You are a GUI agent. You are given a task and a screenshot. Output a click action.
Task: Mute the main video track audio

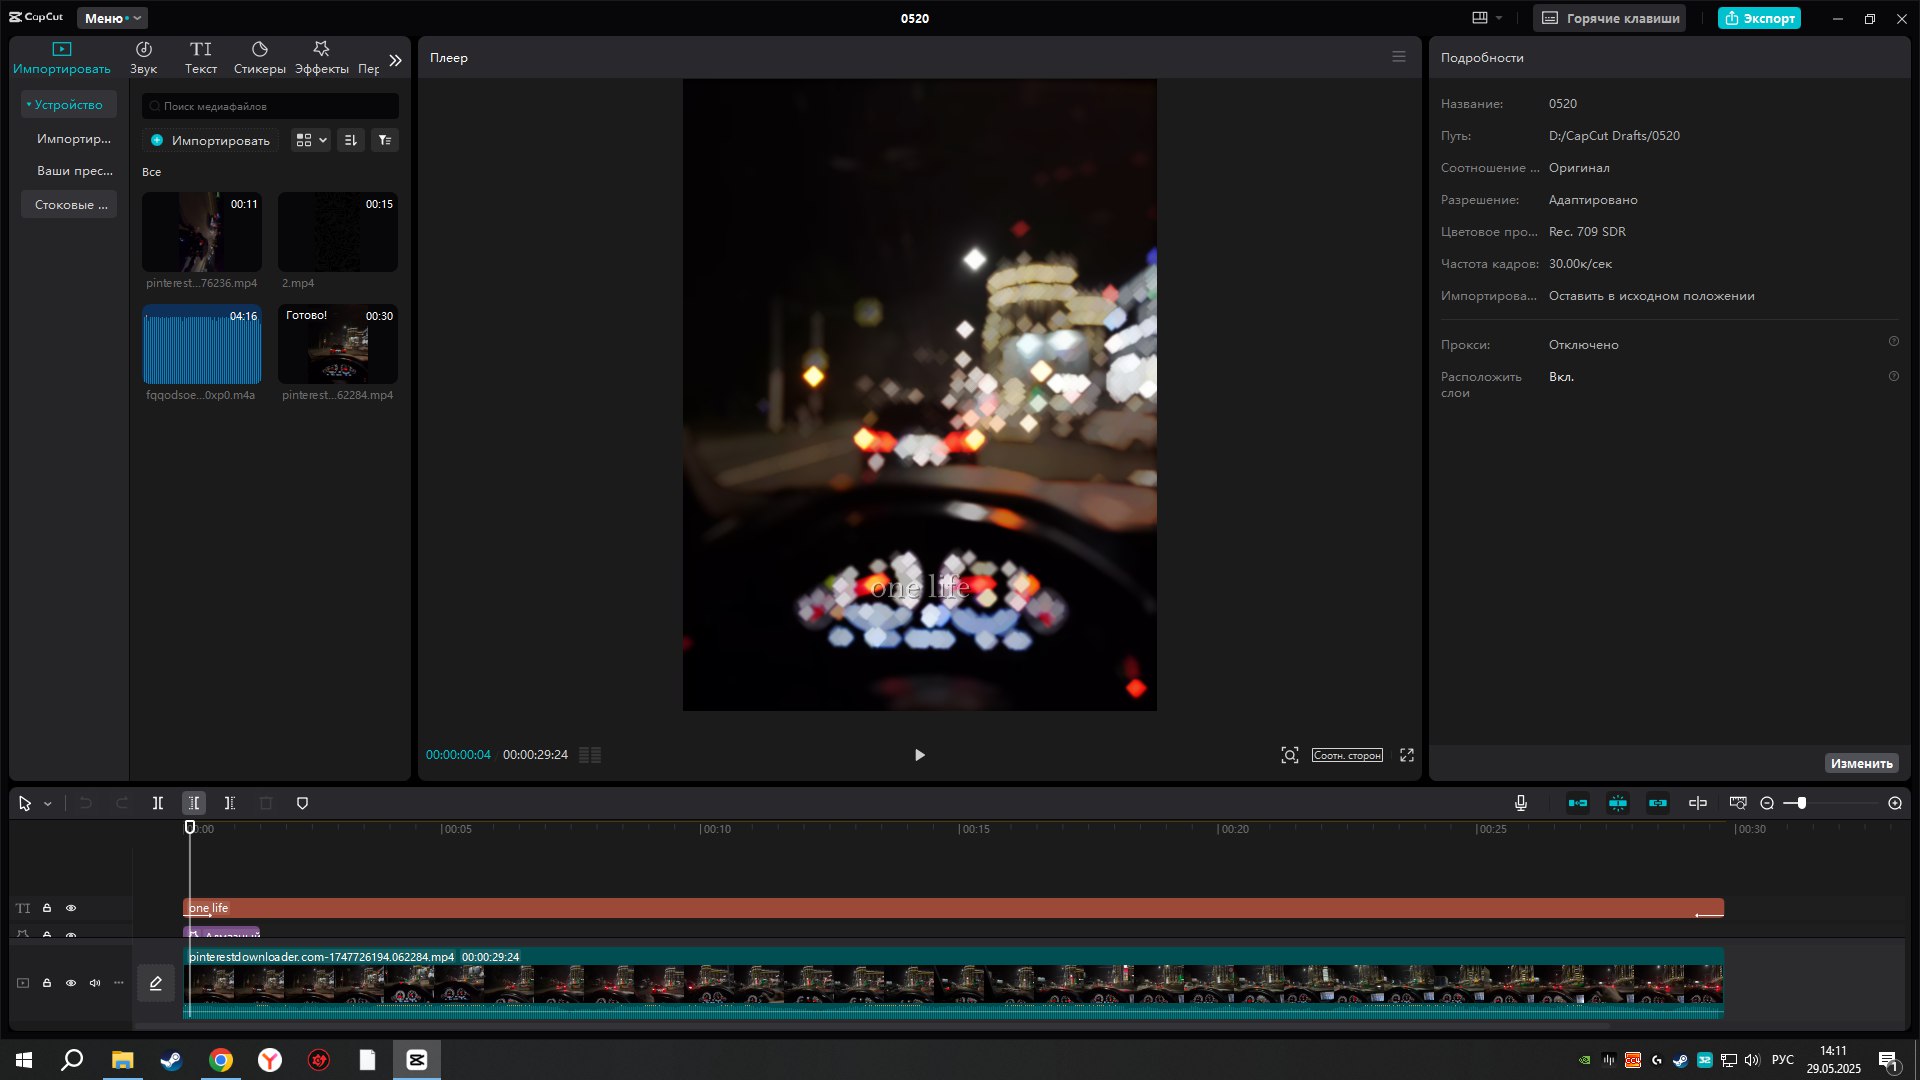pos(95,983)
